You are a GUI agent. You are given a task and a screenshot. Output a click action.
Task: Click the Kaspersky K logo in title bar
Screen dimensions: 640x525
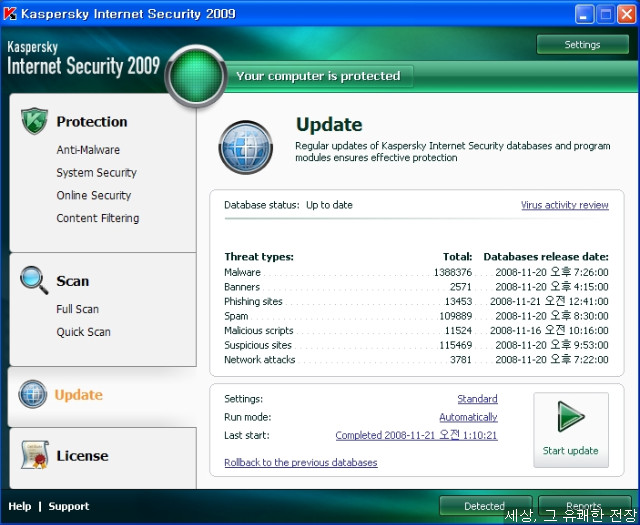coord(10,13)
